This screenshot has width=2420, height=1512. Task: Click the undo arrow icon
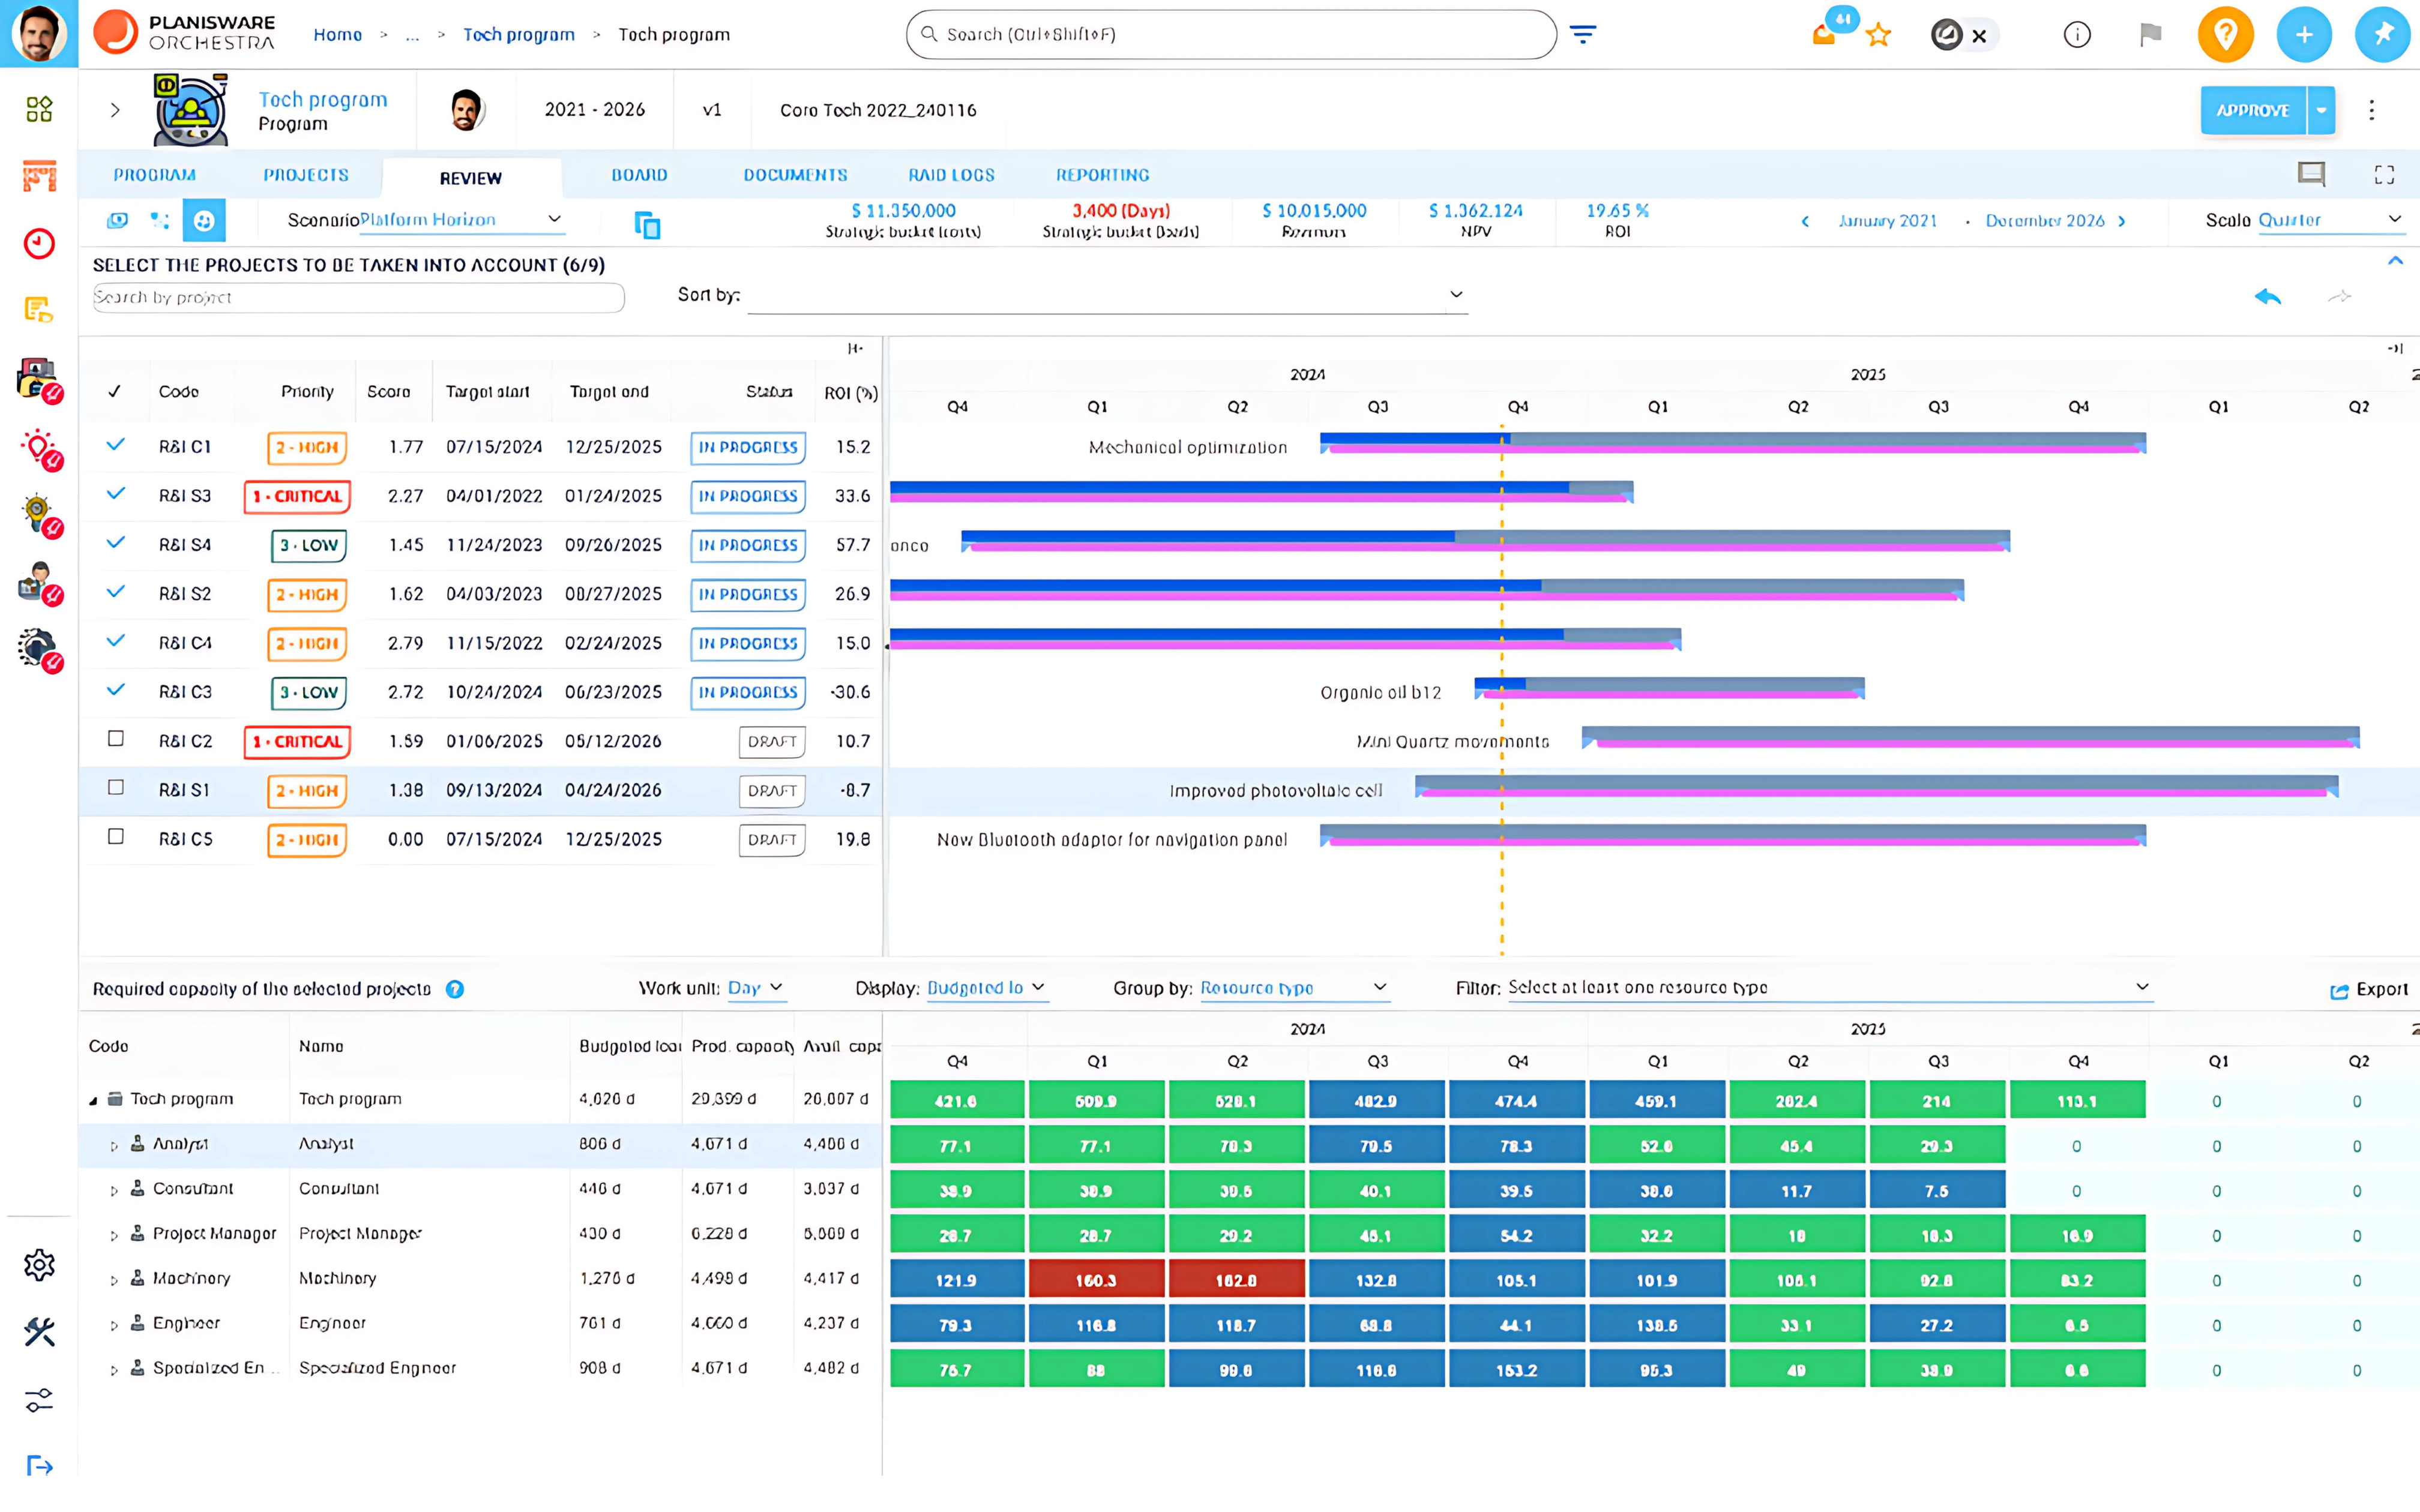pyautogui.click(x=2267, y=296)
